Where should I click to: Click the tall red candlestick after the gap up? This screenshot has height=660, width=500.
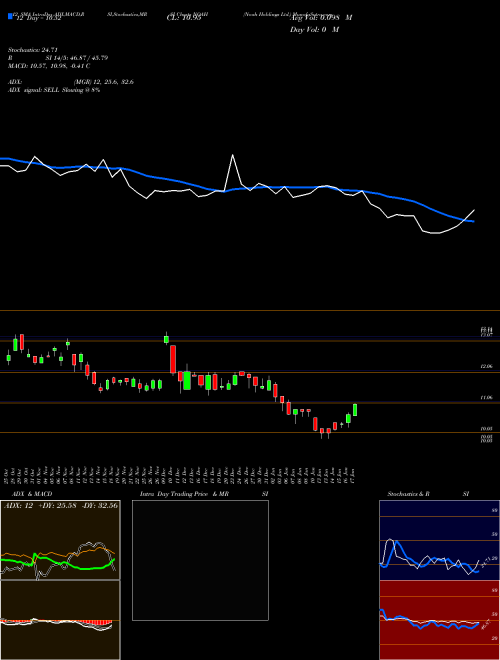pyautogui.click(x=173, y=360)
